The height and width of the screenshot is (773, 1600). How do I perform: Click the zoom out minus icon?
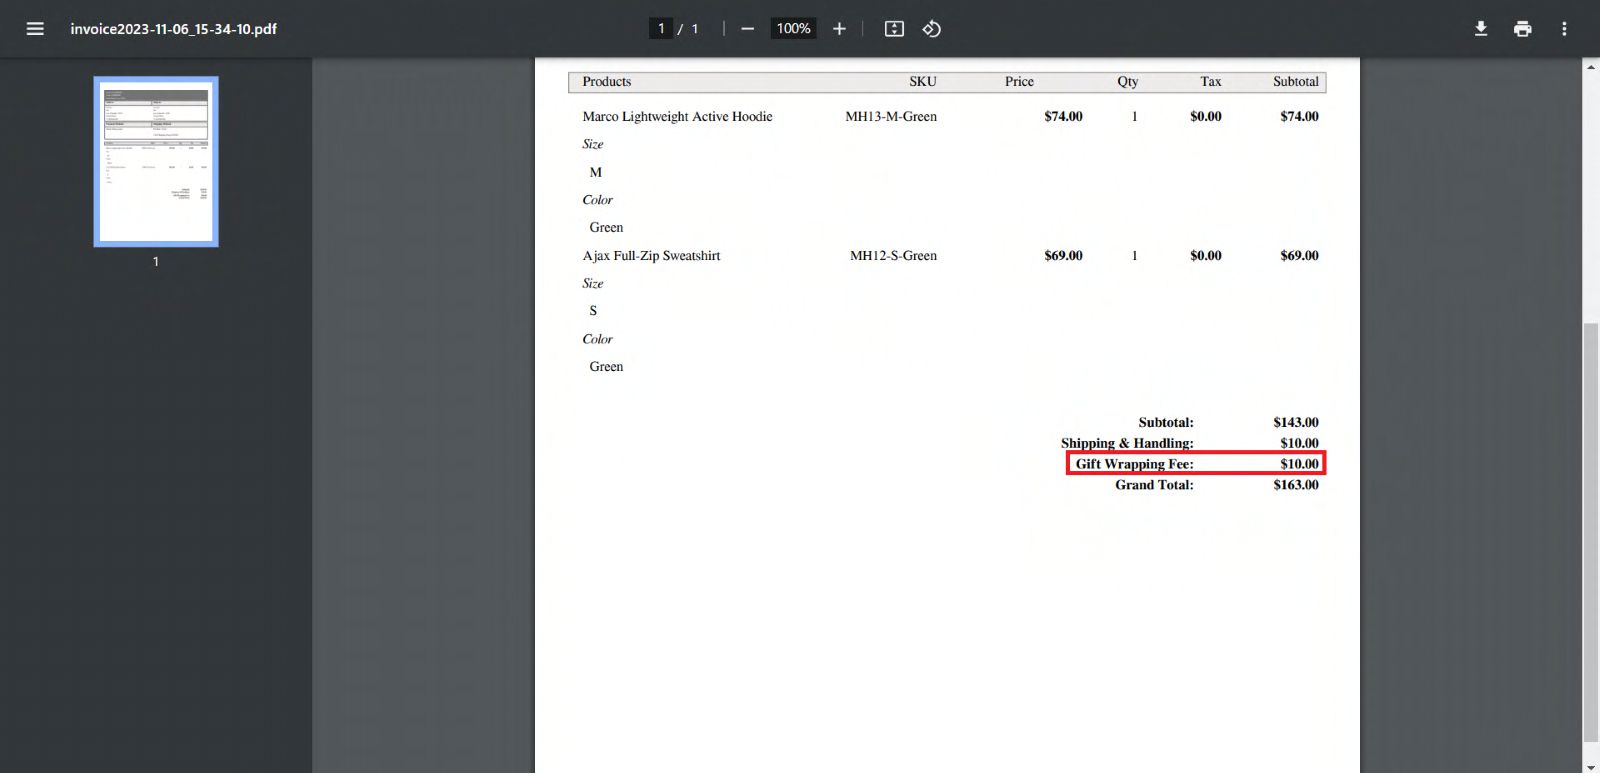(x=747, y=29)
